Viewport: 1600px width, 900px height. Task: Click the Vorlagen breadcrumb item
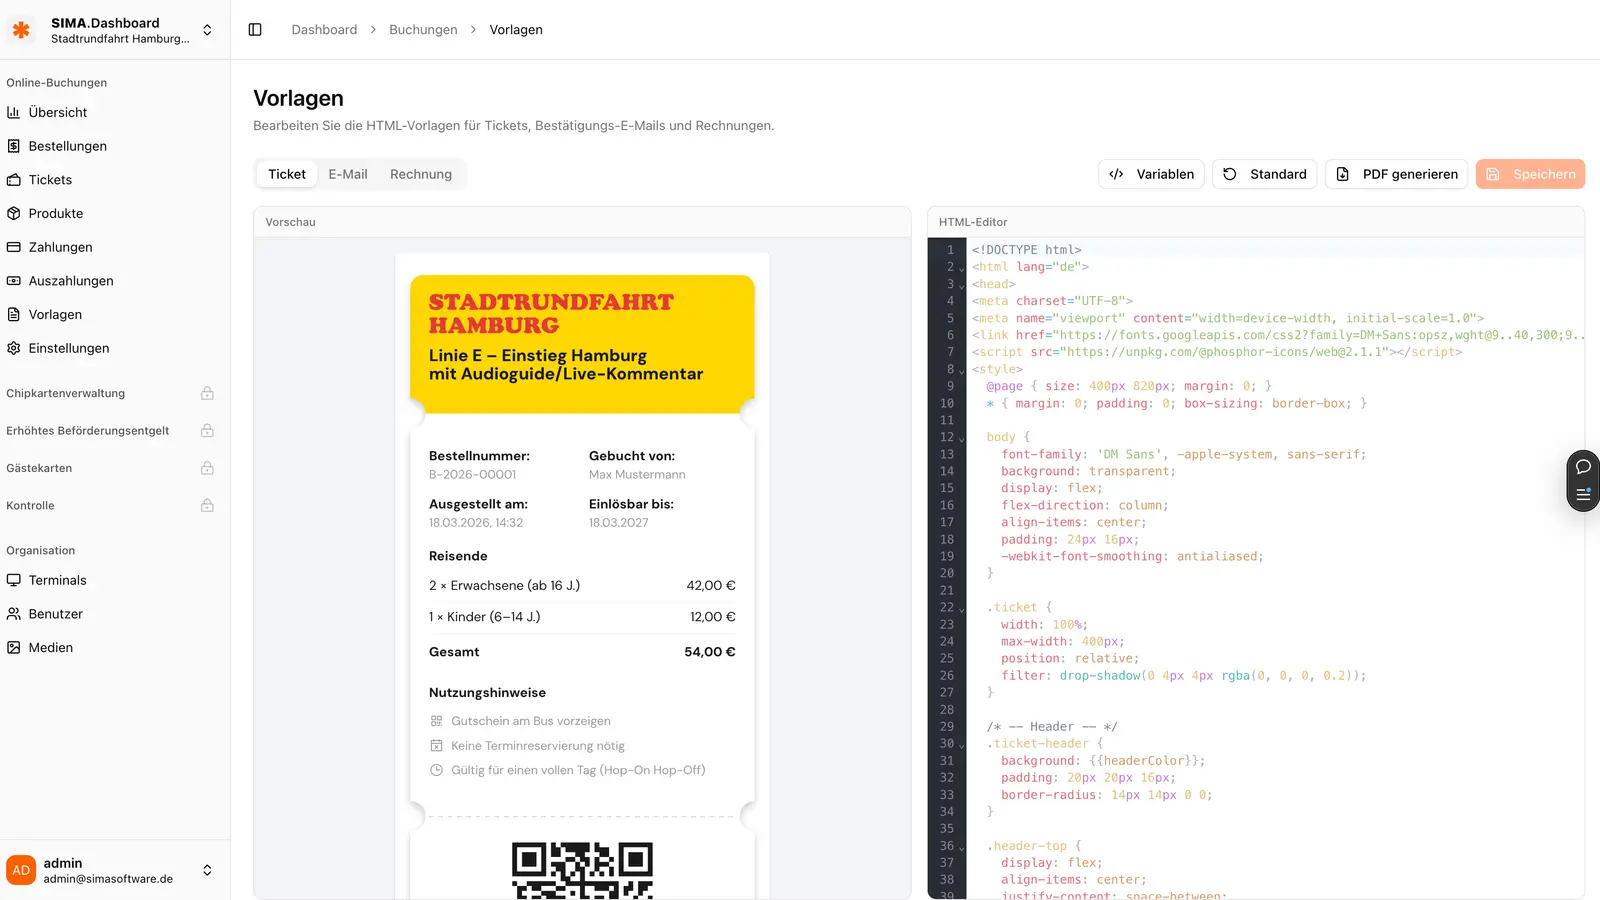[x=516, y=30]
